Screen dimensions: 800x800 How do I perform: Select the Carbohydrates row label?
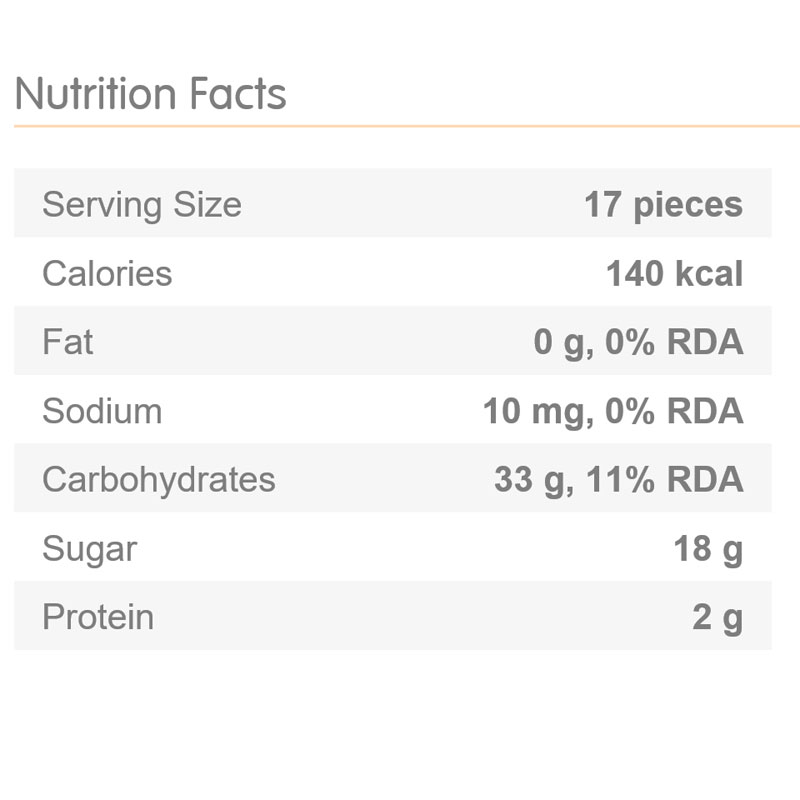tap(158, 479)
